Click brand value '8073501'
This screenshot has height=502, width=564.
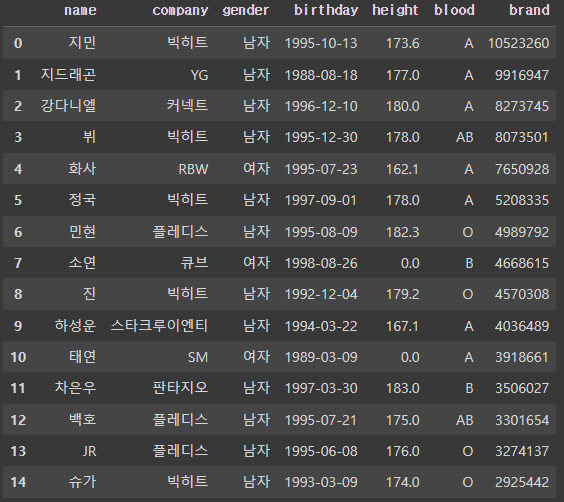522,137
